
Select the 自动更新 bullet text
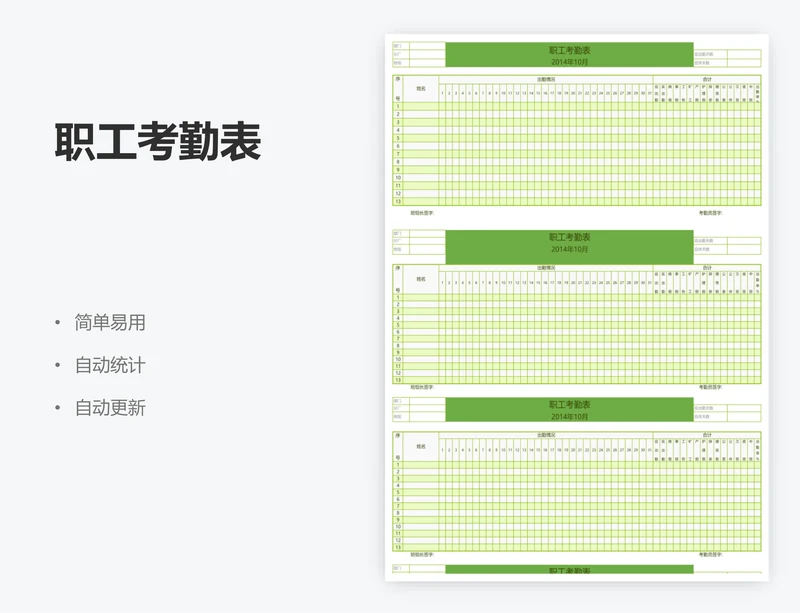click(110, 408)
